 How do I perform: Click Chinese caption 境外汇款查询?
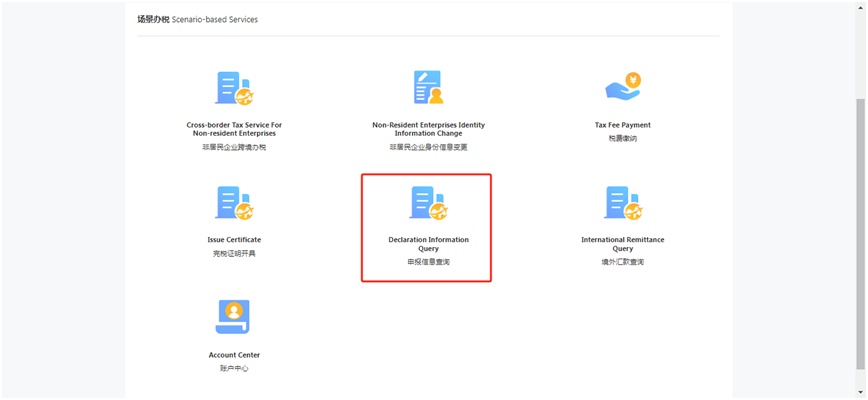623,262
